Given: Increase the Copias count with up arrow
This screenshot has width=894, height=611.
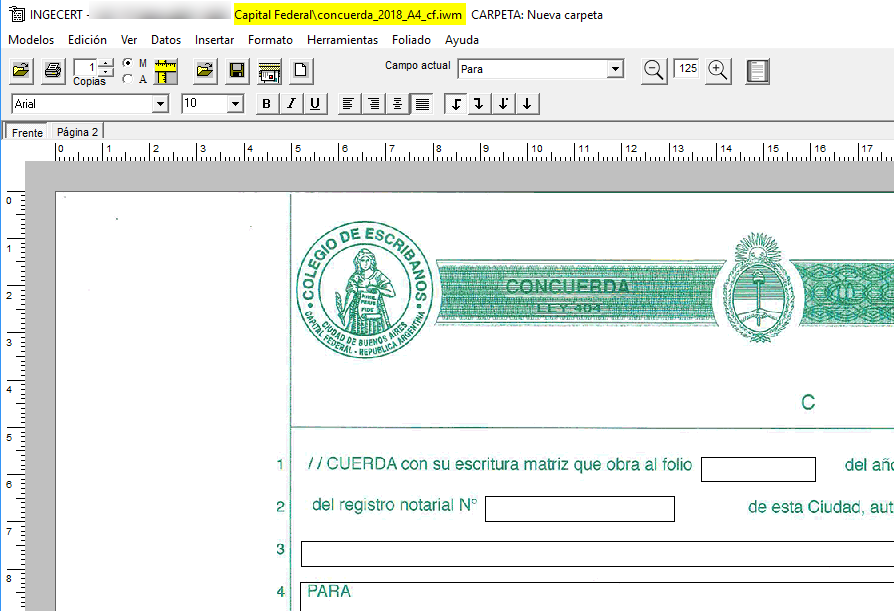Looking at the screenshot, I should pos(105,63).
